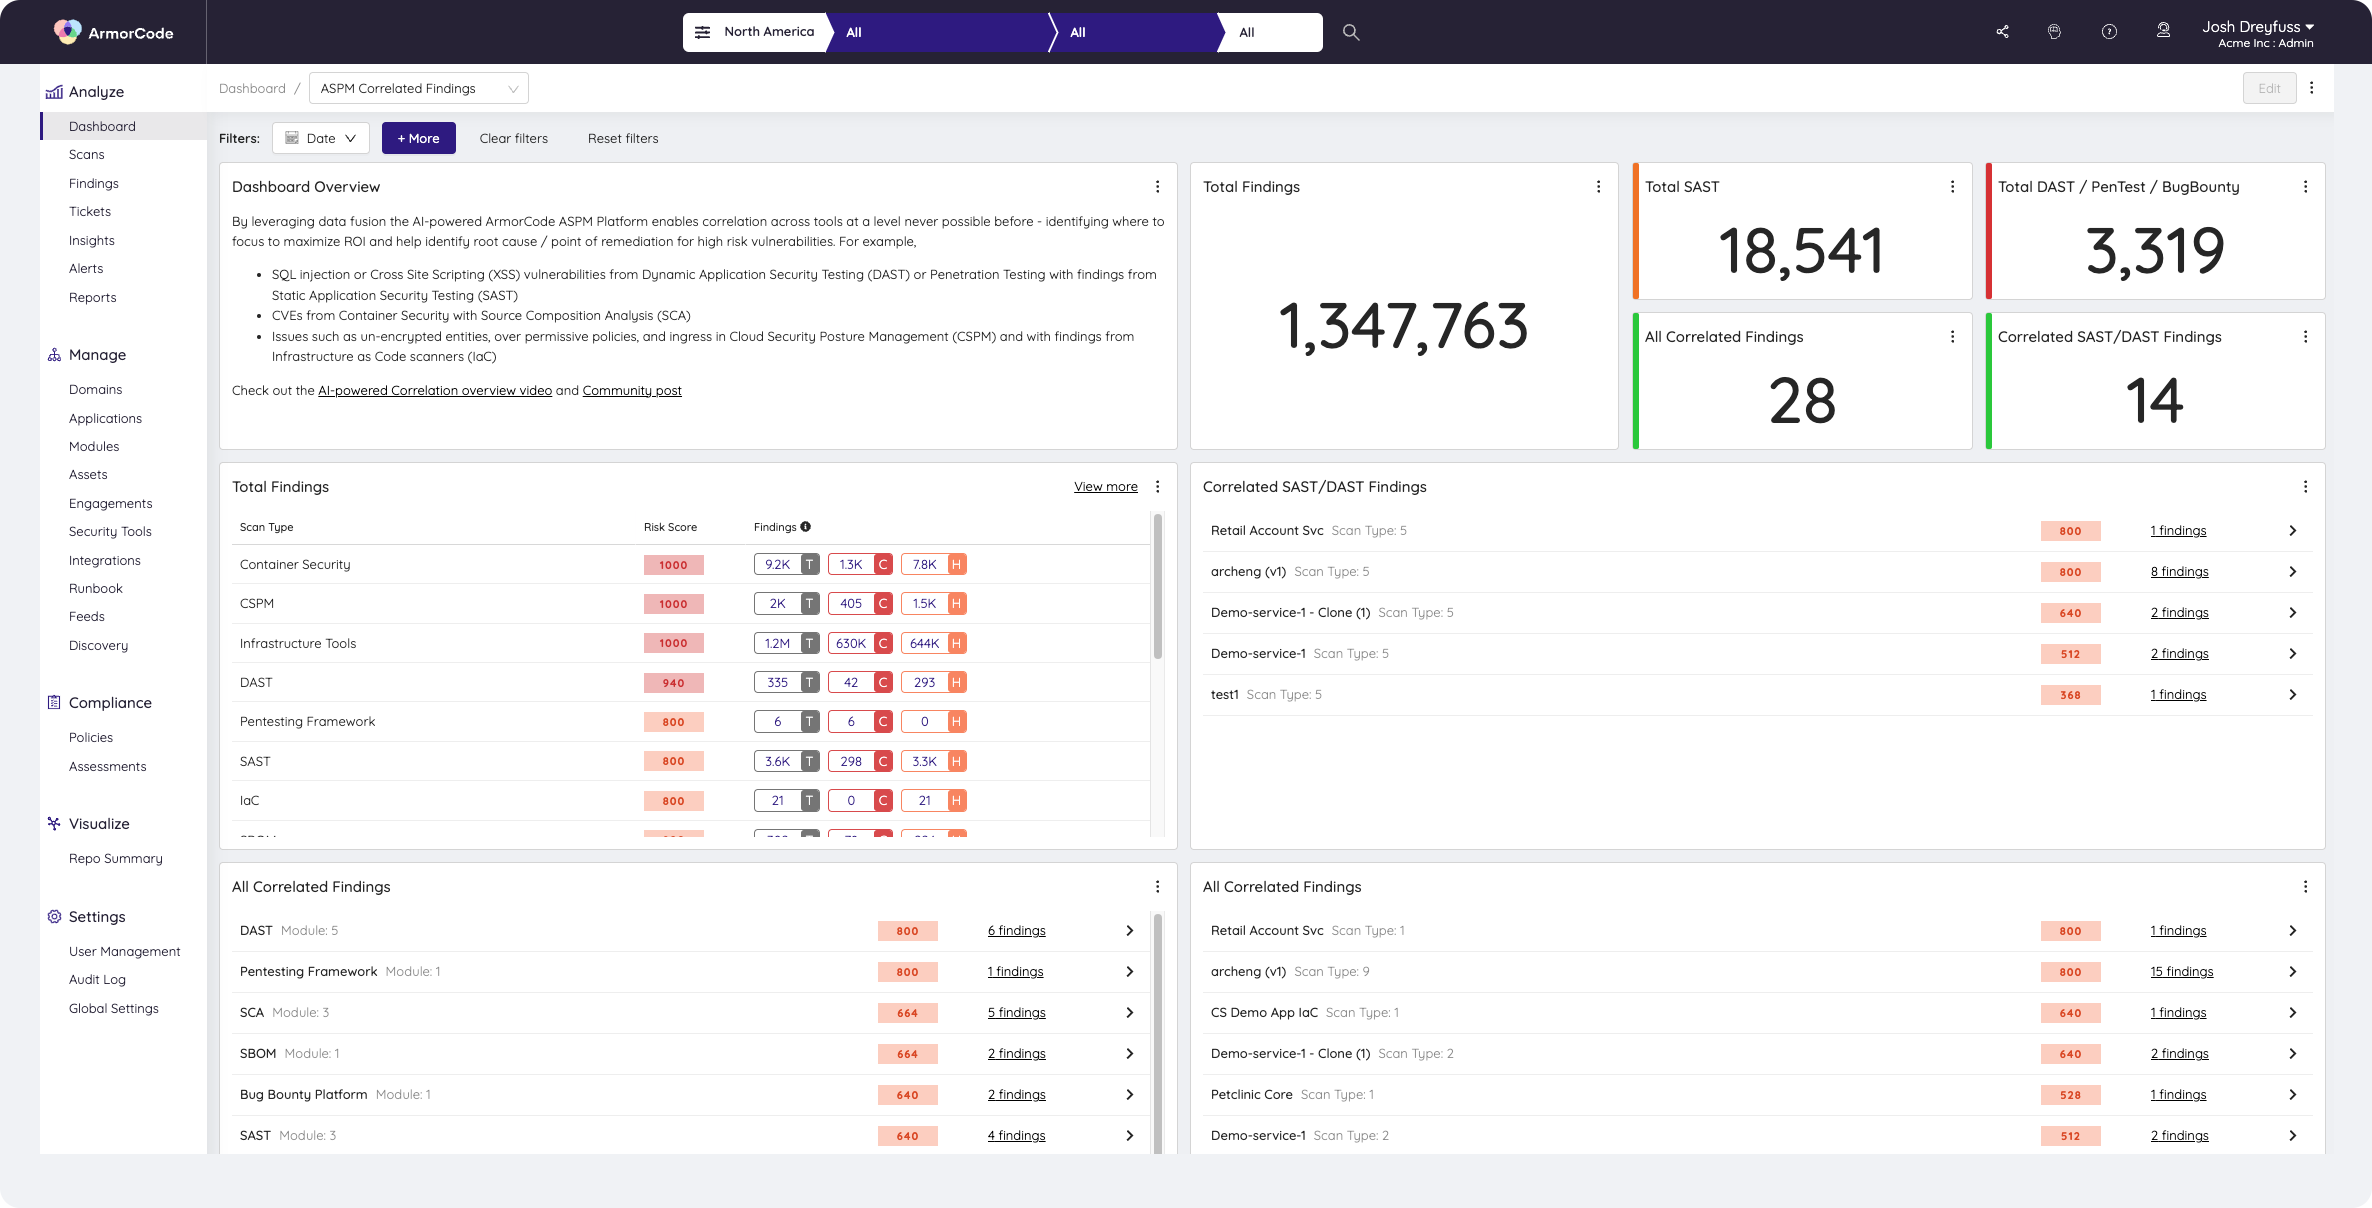Open right All Correlated Findings panel menu
This screenshot has height=1208, width=2372.
pyautogui.click(x=2306, y=887)
